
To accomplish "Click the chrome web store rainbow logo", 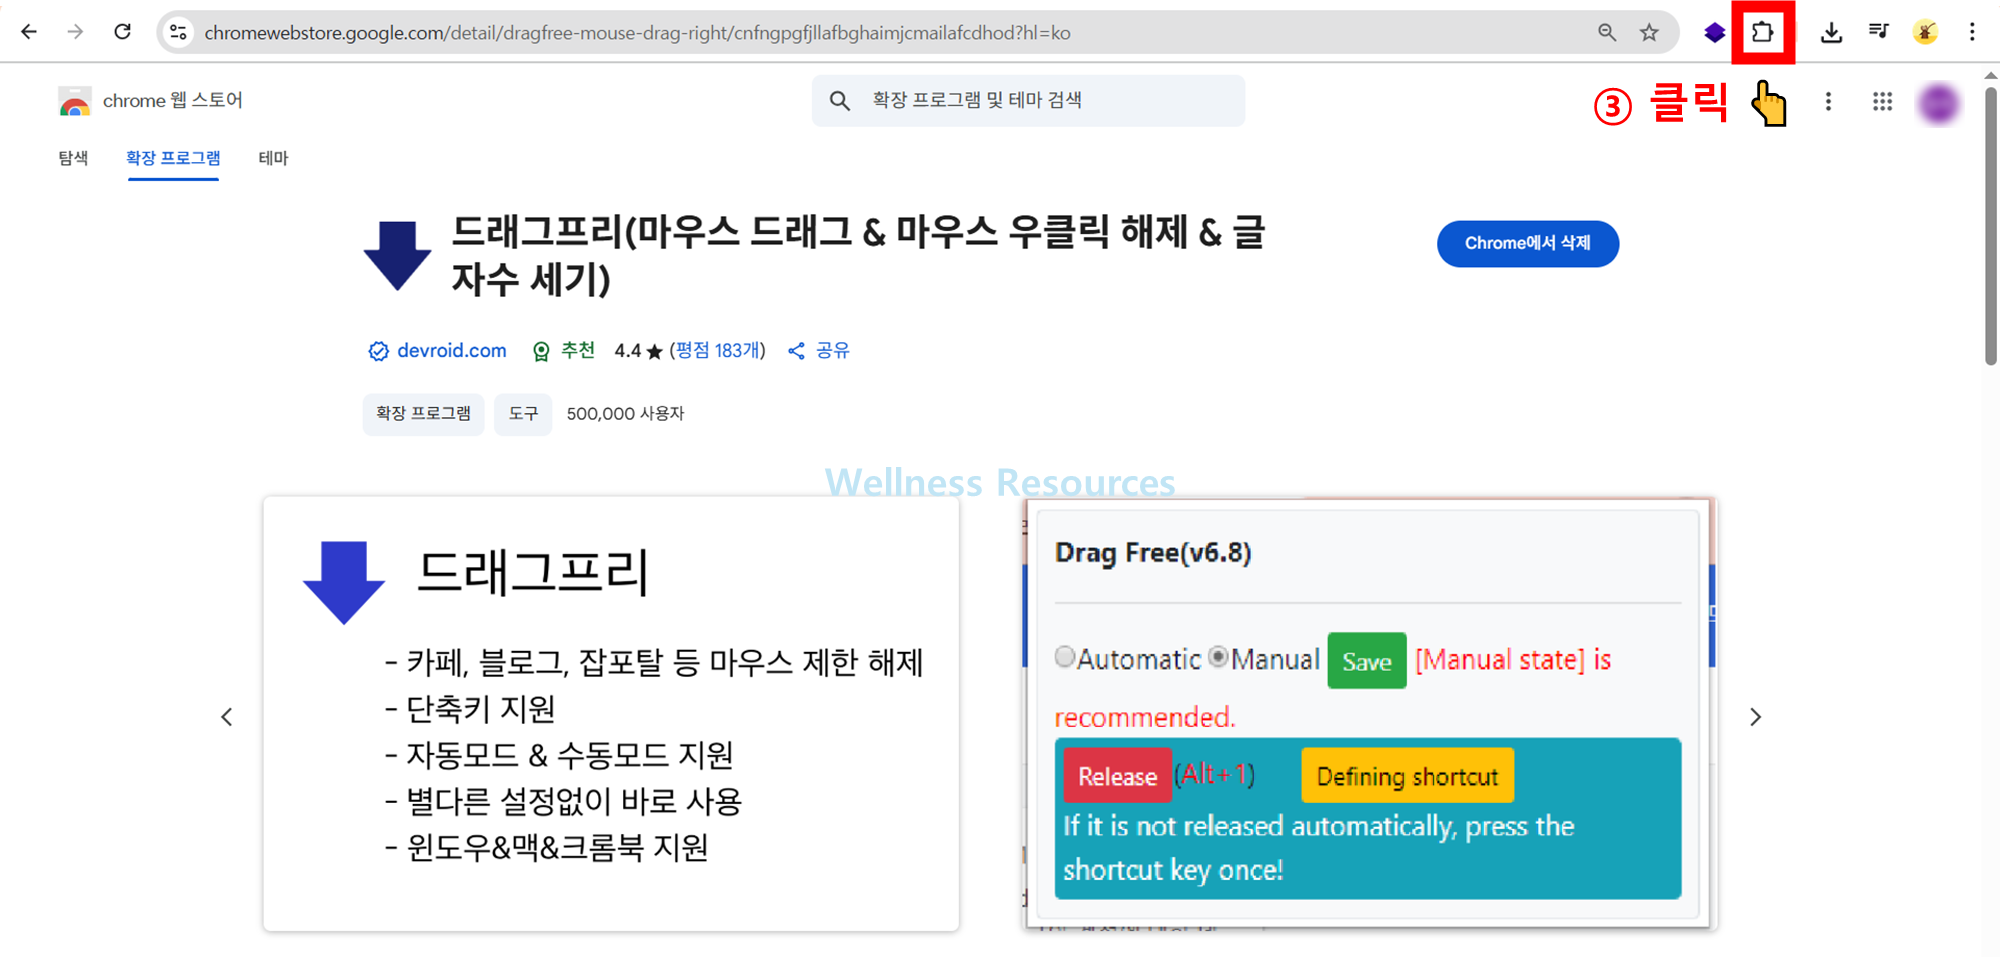I will (x=75, y=101).
